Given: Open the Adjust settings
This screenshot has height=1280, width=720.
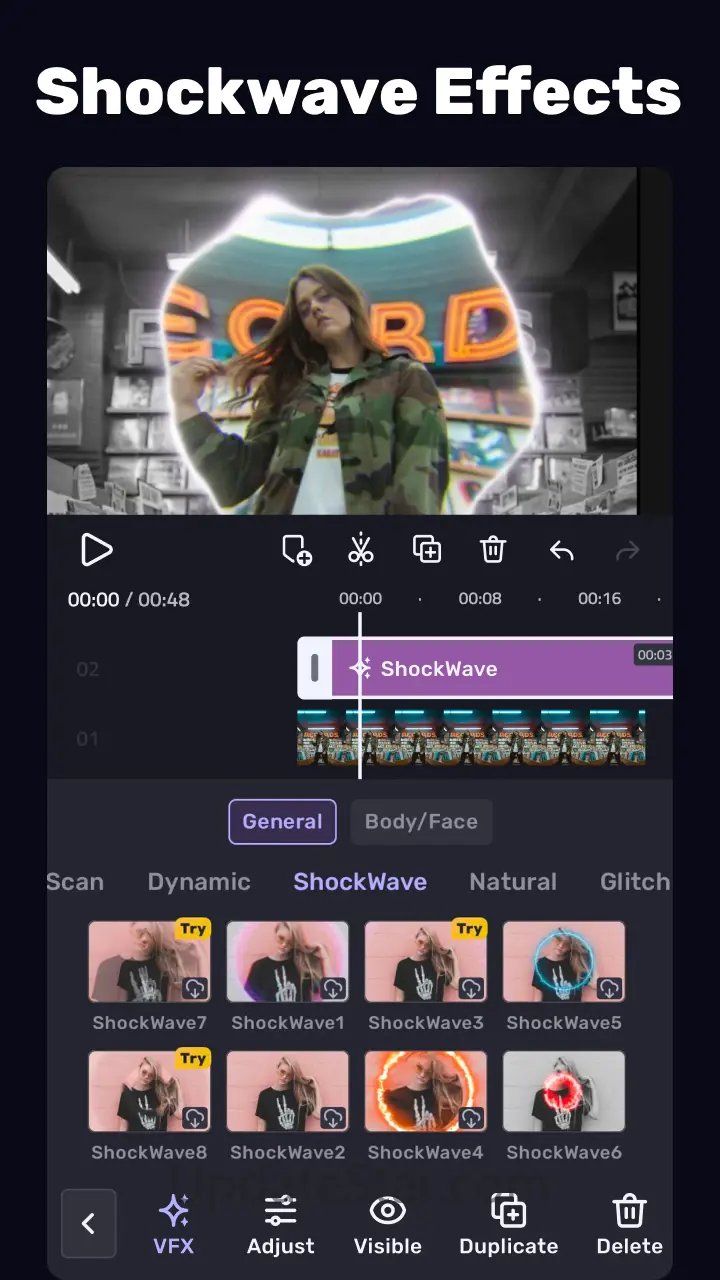Looking at the screenshot, I should [x=280, y=1224].
